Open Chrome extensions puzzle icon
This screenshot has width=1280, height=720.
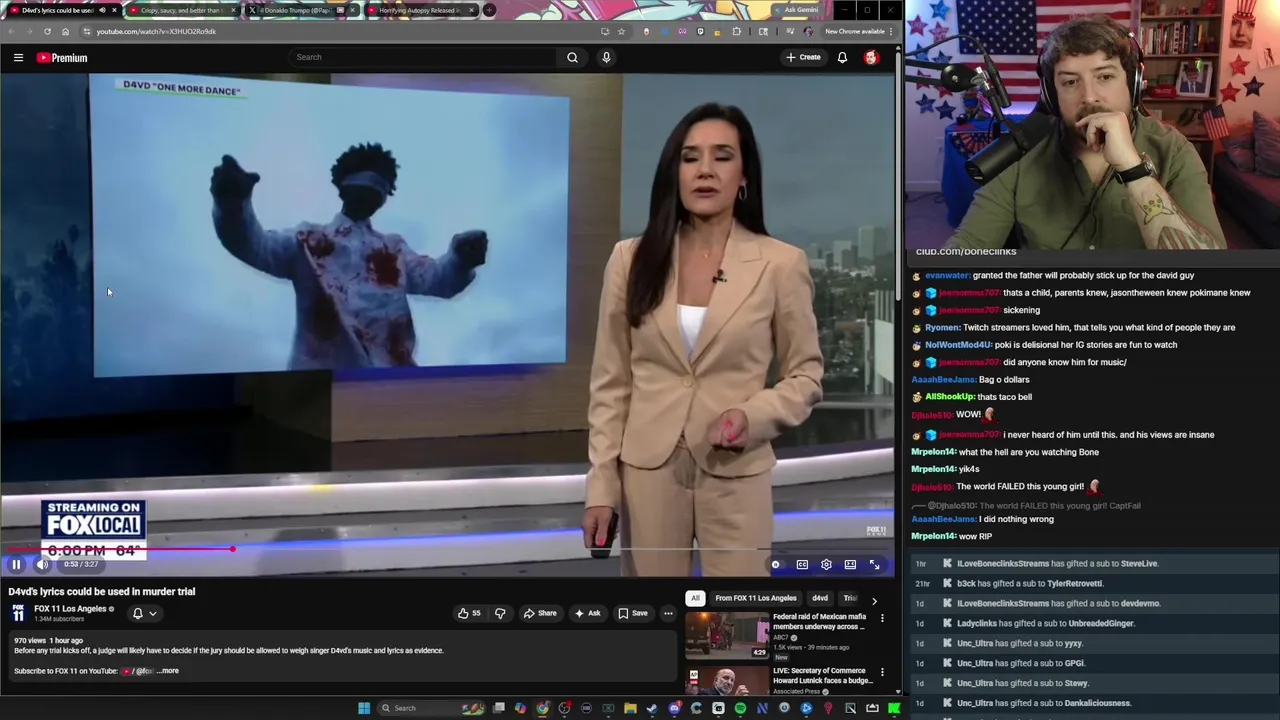[x=736, y=31]
